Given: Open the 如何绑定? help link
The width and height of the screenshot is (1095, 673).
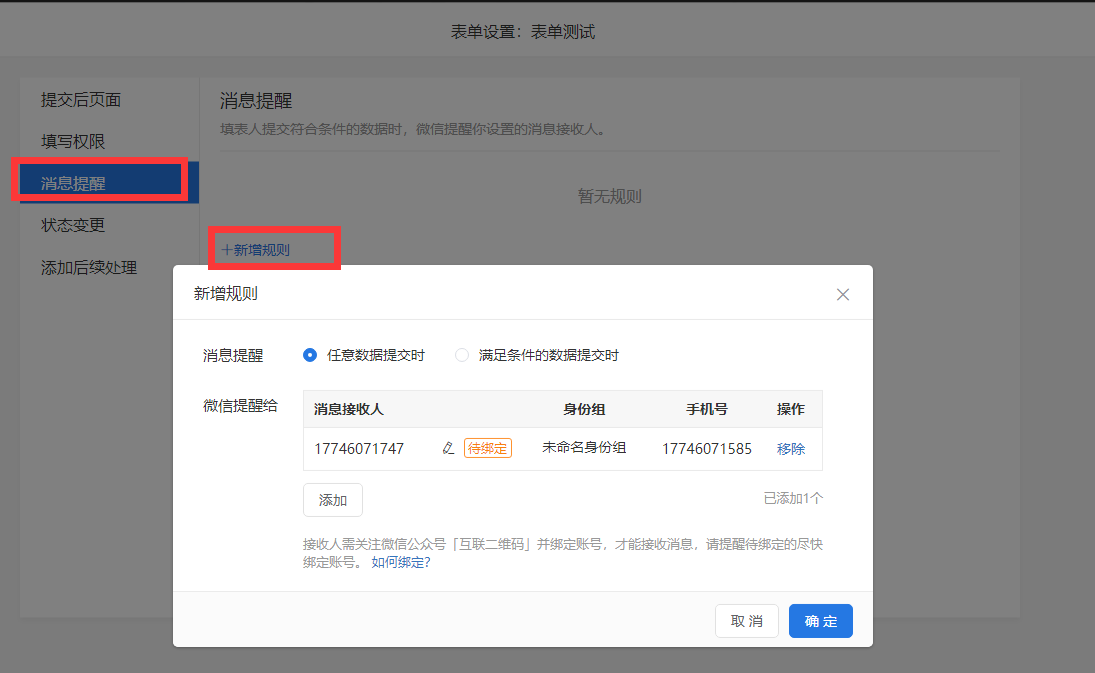Looking at the screenshot, I should click(x=400, y=562).
